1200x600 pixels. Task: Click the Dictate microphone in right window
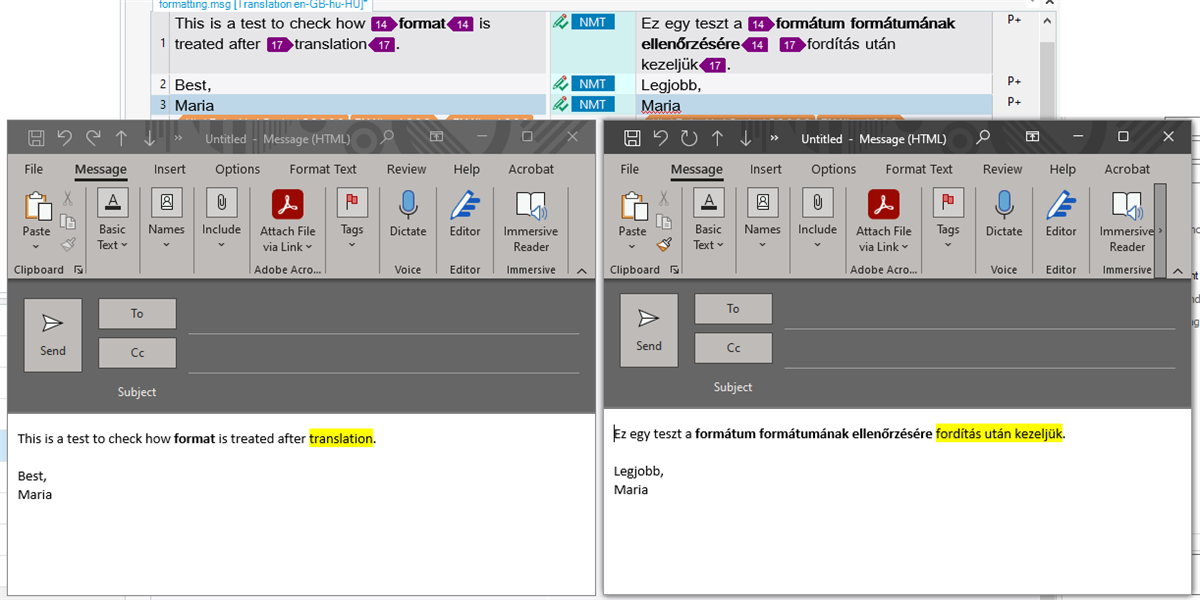point(1004,205)
